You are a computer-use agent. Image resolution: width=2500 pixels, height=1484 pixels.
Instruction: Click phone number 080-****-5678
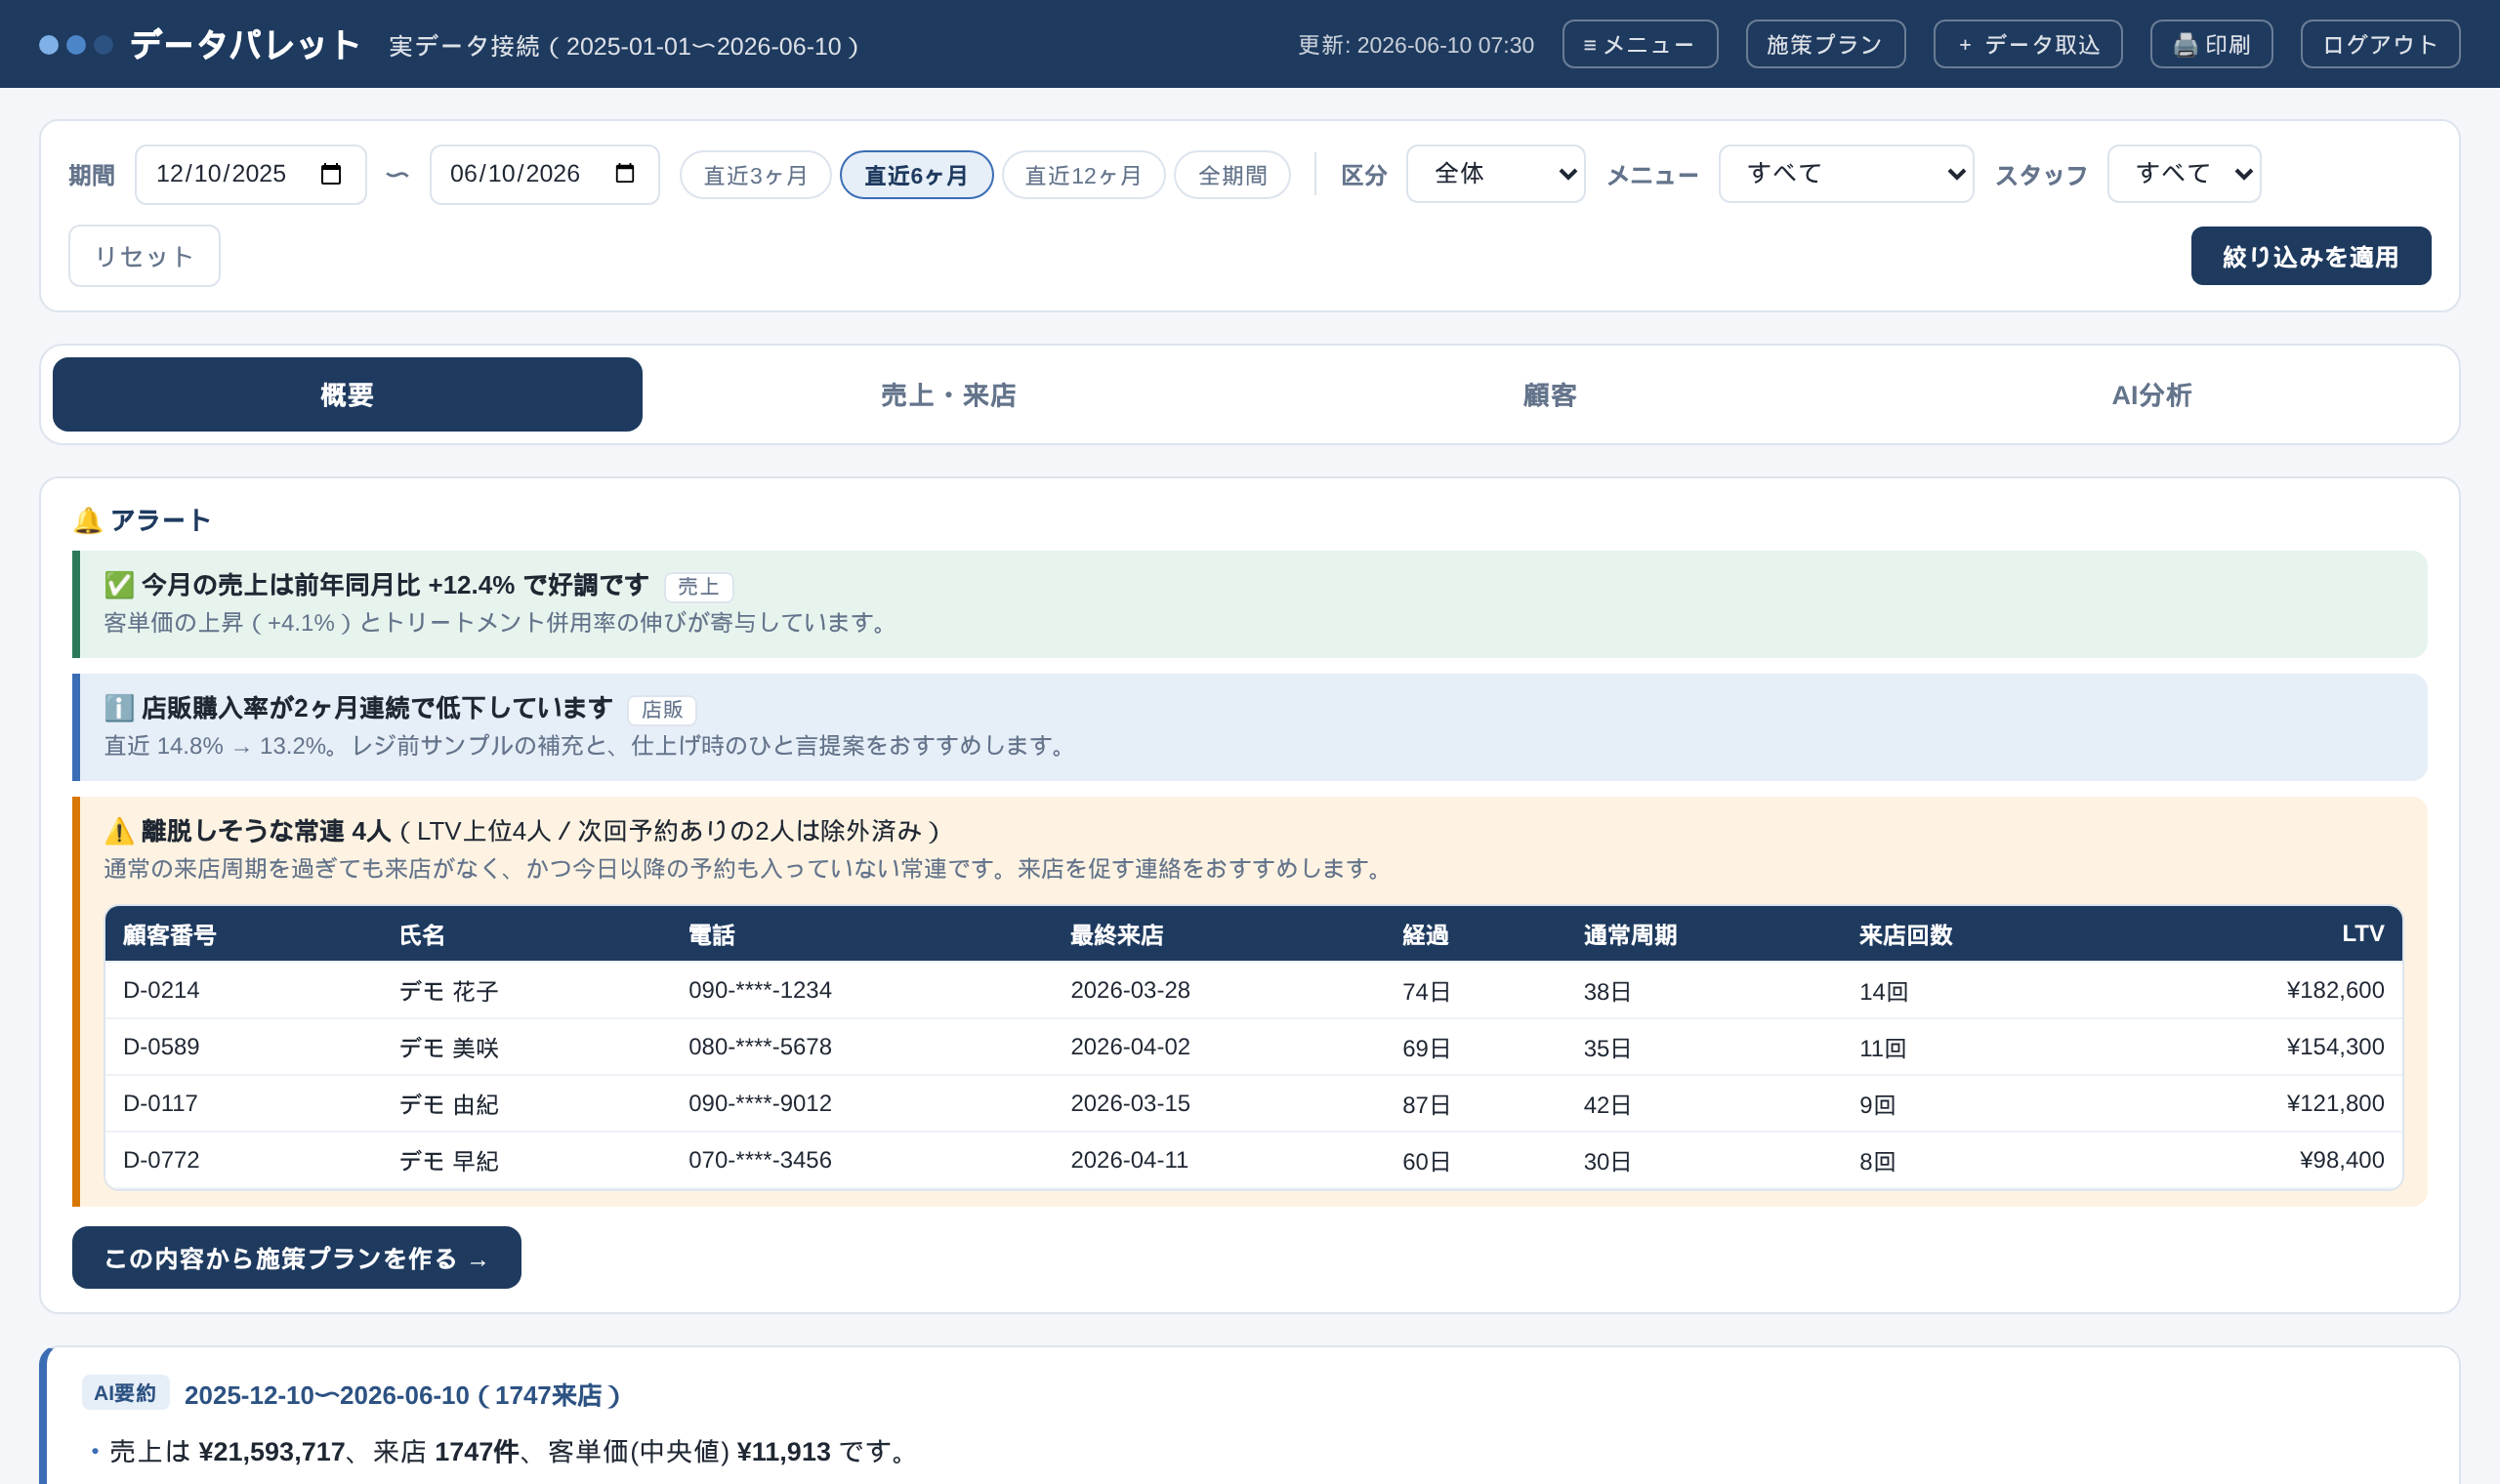tap(760, 1047)
